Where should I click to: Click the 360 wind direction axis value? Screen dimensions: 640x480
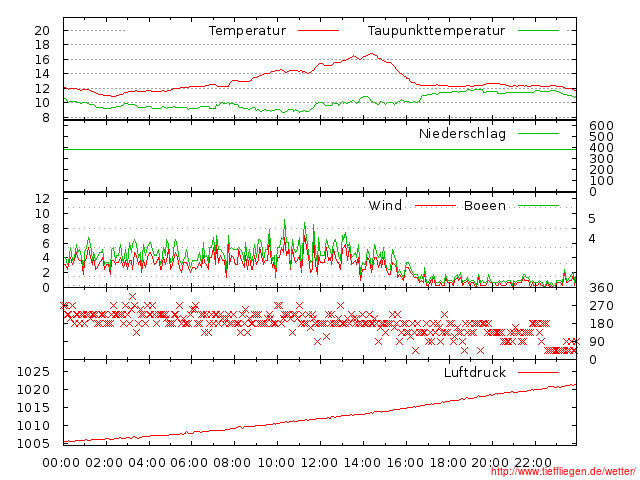tap(601, 288)
